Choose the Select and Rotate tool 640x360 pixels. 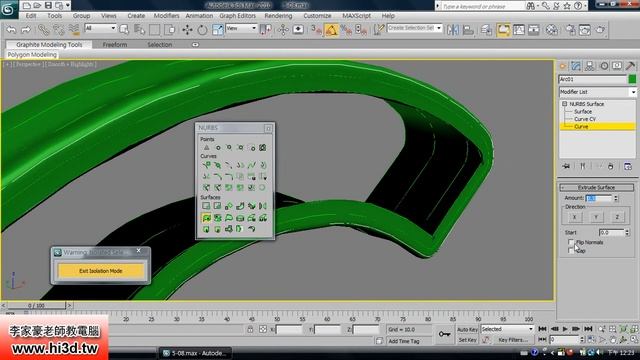(202, 29)
